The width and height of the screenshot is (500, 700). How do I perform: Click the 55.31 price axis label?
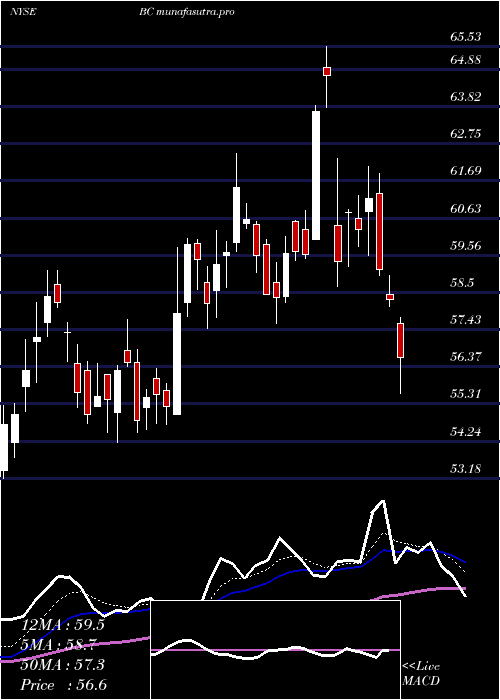[466, 394]
